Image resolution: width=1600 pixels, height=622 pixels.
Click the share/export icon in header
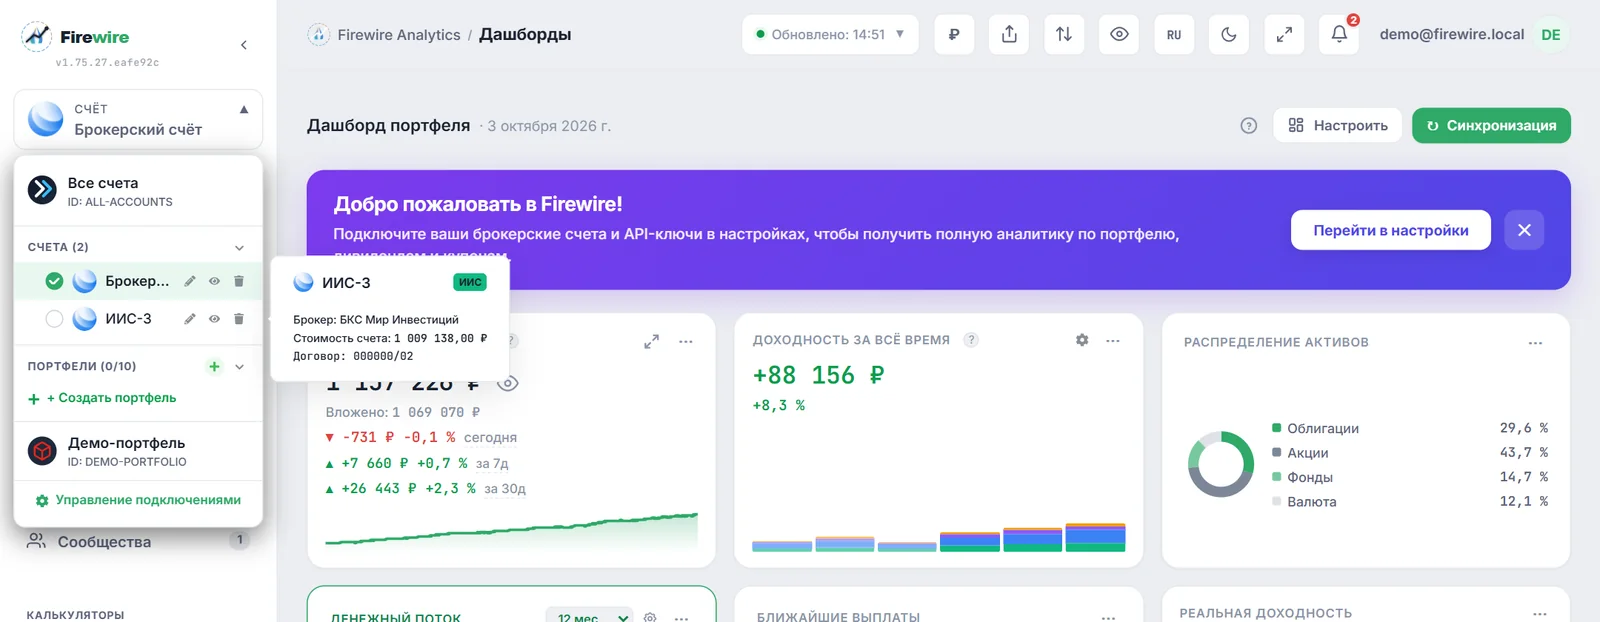click(1009, 35)
